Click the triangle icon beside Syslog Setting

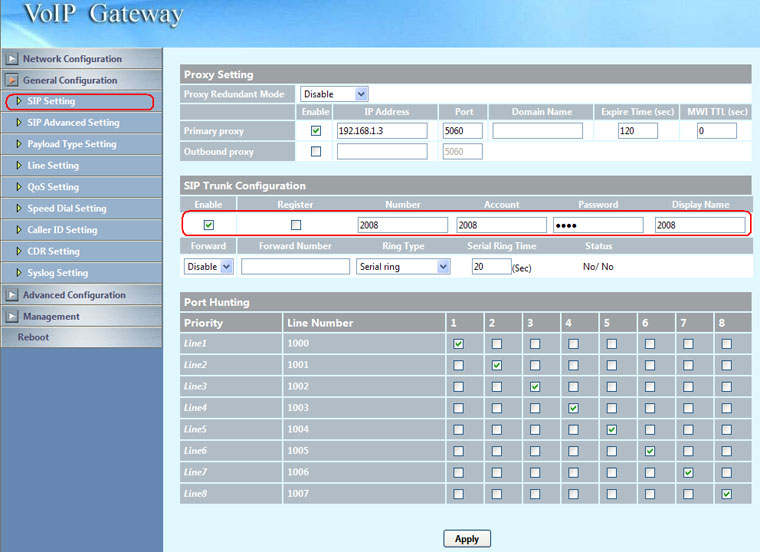[18, 273]
